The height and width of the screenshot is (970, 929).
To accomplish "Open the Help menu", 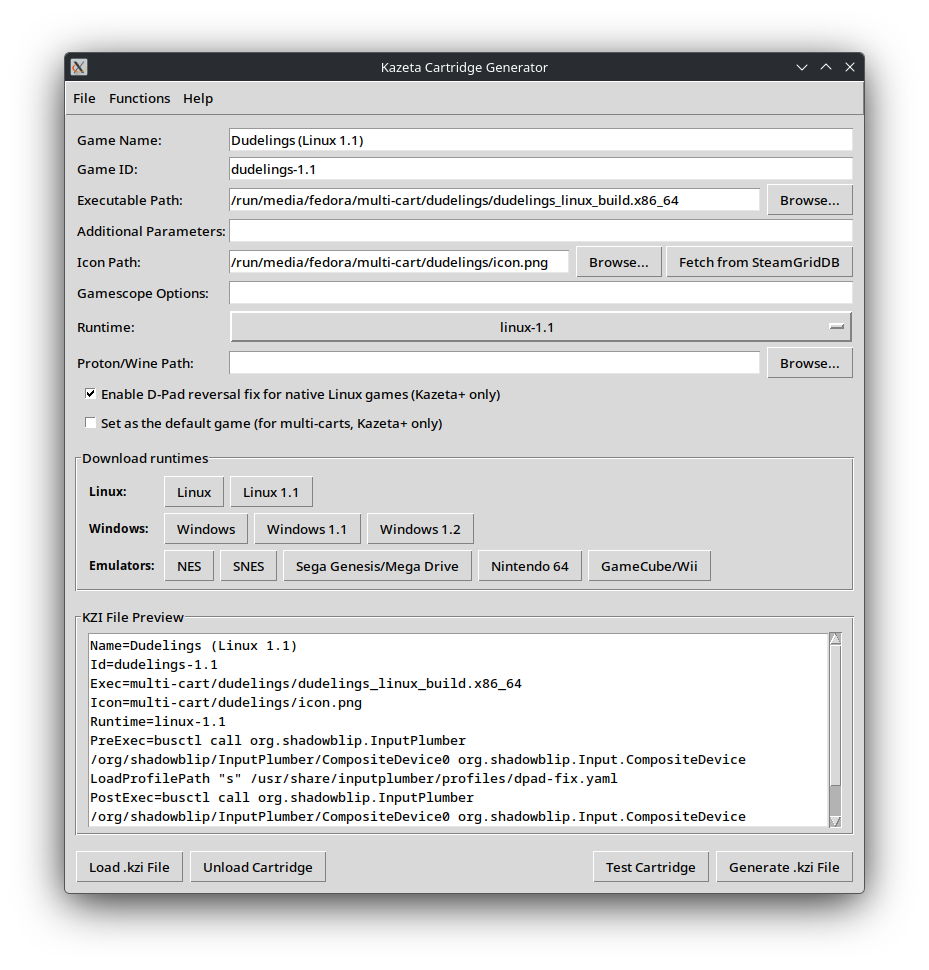I will (x=198, y=98).
